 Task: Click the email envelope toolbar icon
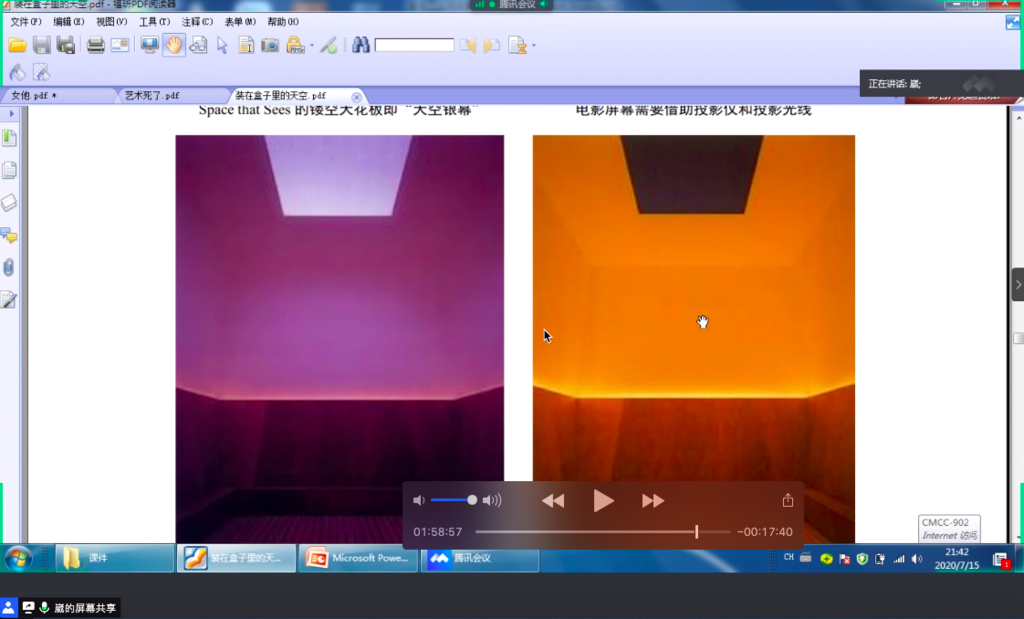click(120, 45)
